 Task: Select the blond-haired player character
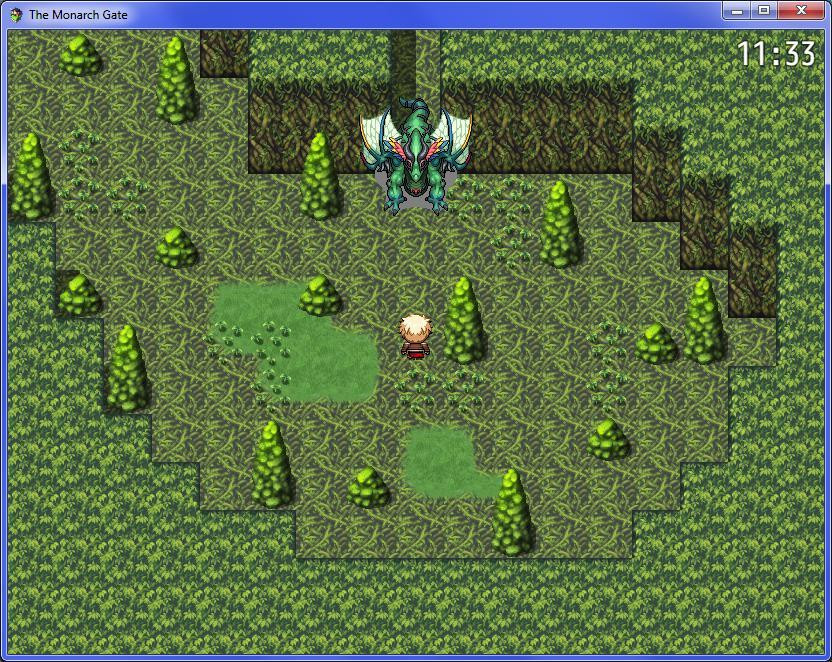click(415, 336)
